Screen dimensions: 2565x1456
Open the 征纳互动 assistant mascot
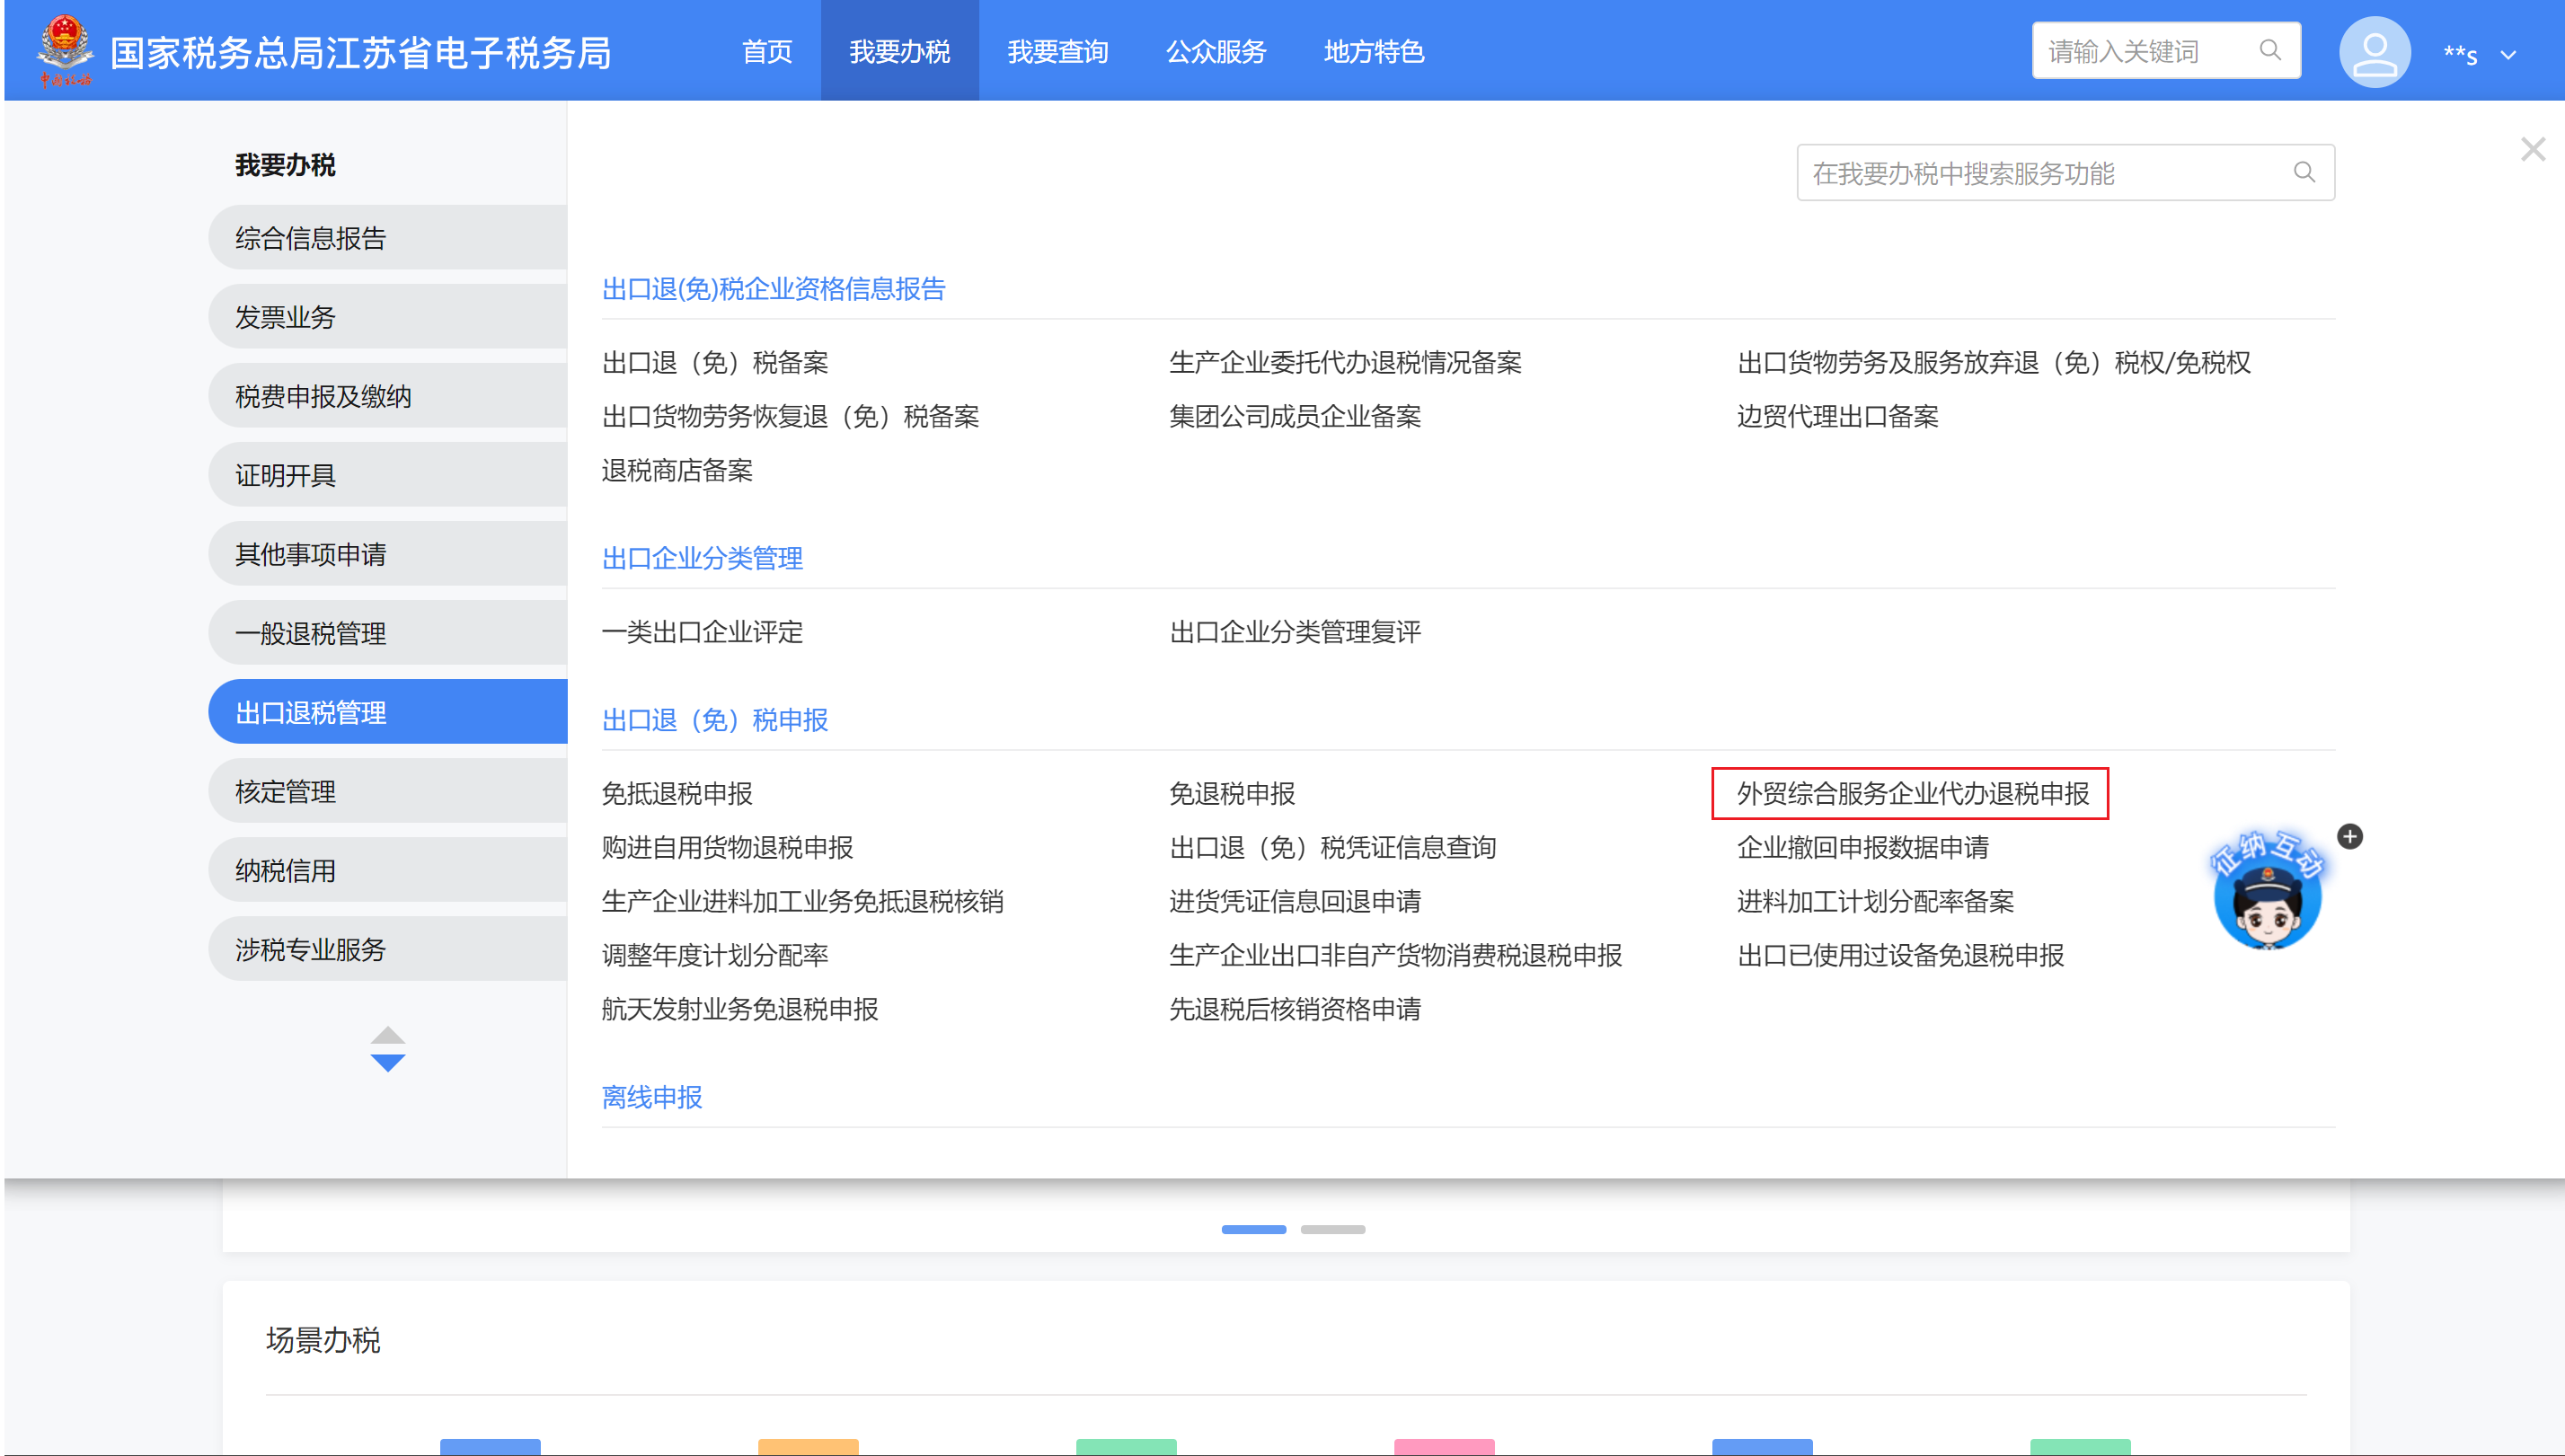[2266, 892]
